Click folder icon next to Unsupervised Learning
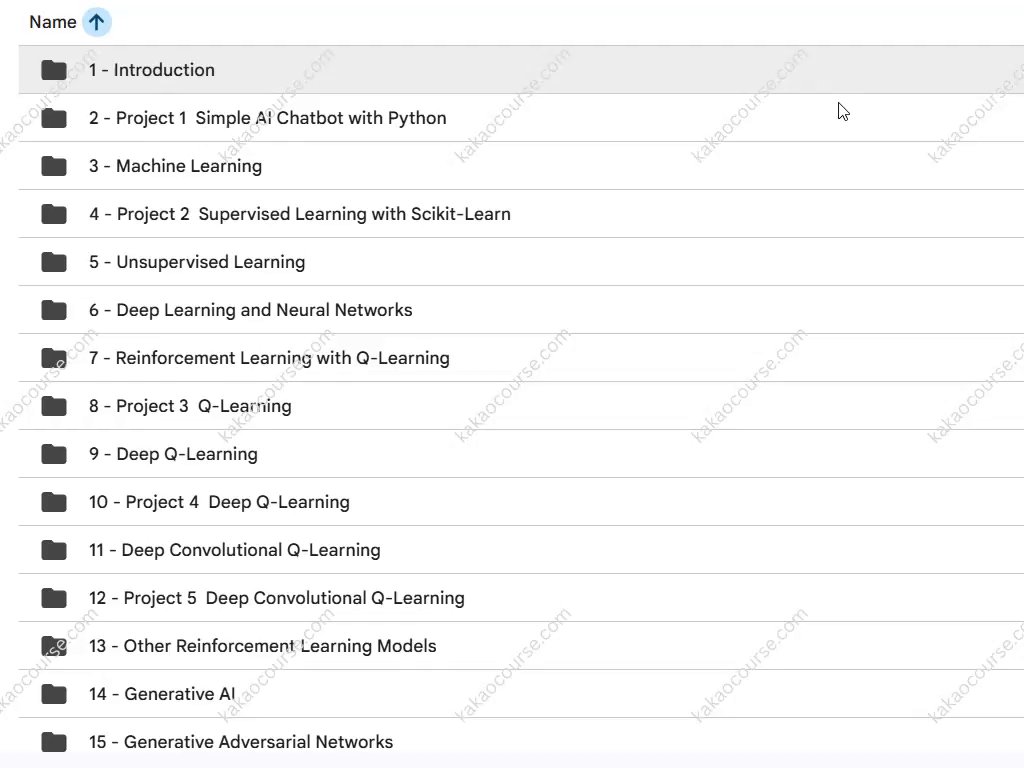Viewport: 1024px width, 768px height. [54, 262]
